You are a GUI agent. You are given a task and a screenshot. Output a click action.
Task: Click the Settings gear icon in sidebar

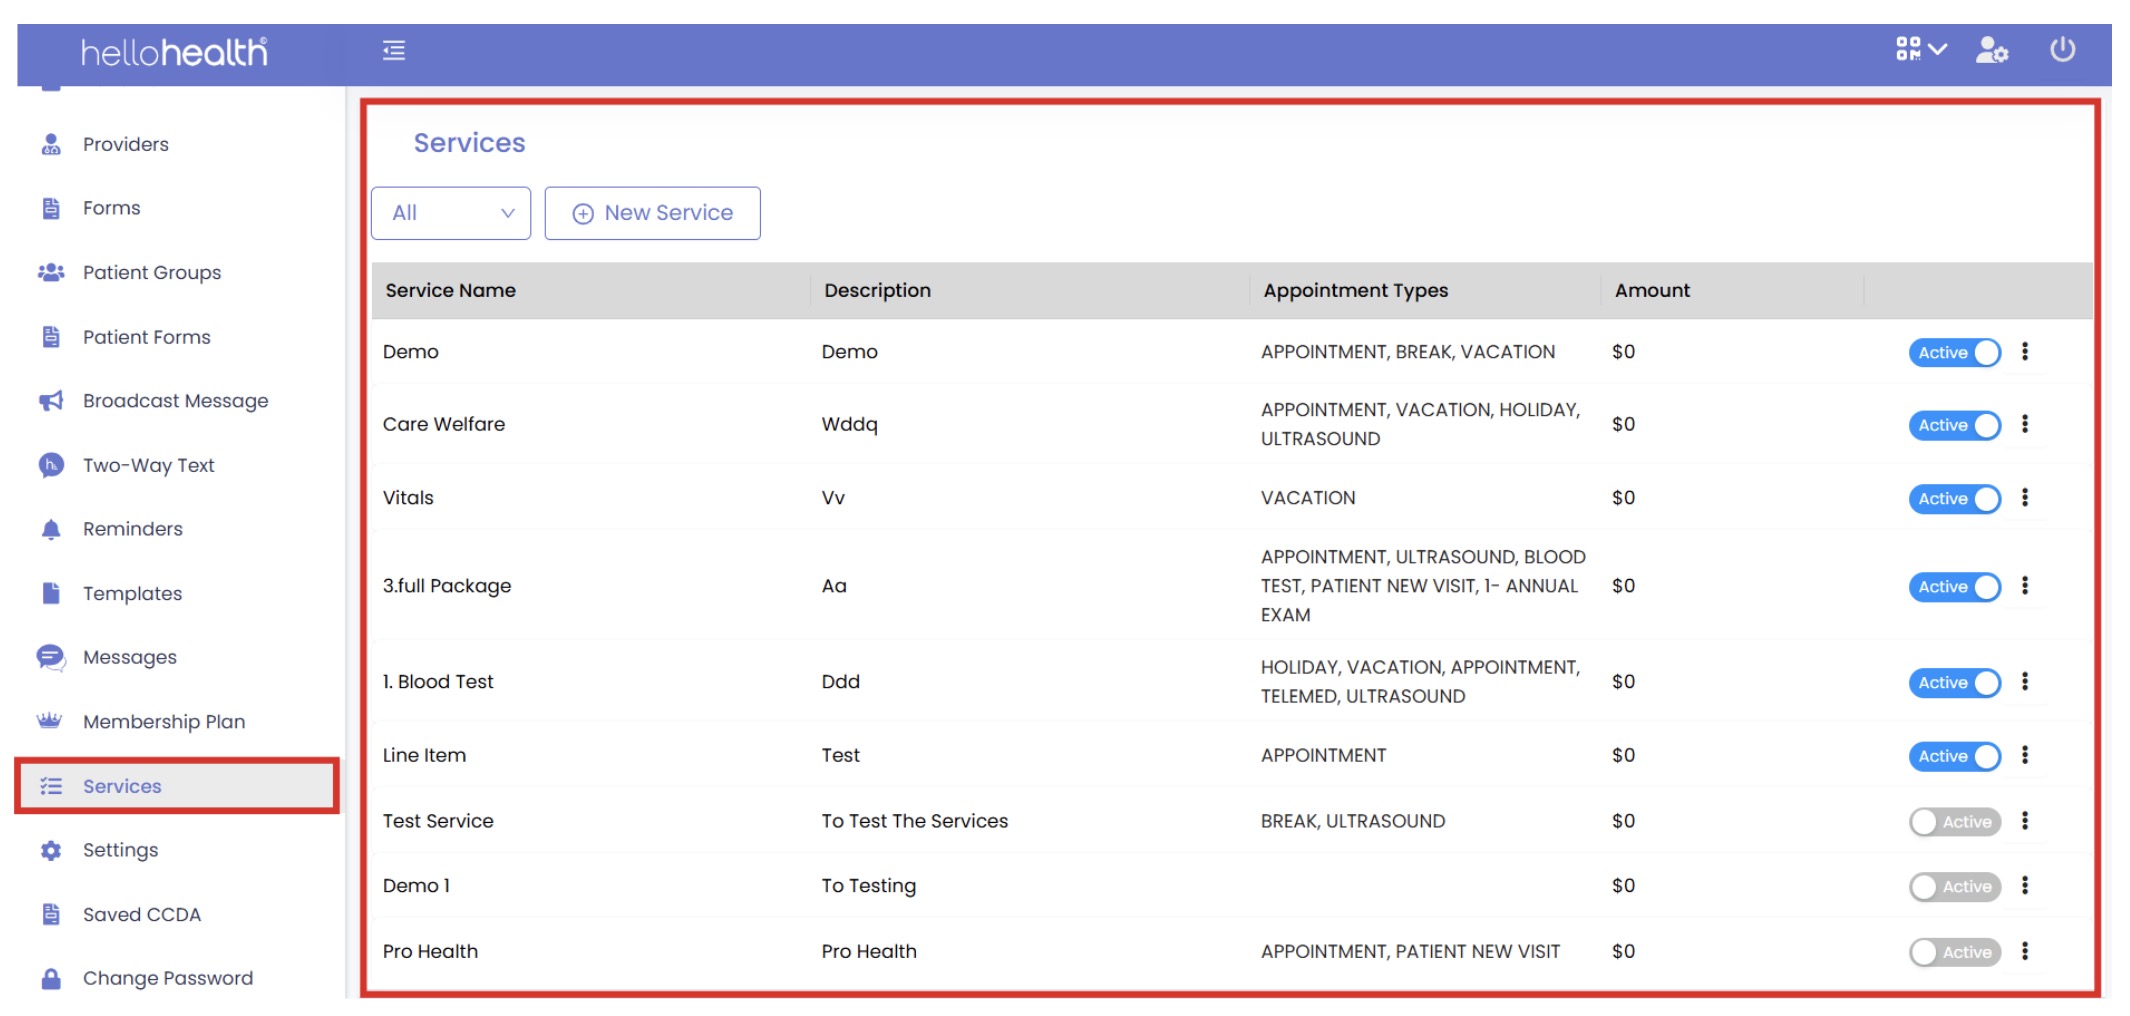point(51,850)
